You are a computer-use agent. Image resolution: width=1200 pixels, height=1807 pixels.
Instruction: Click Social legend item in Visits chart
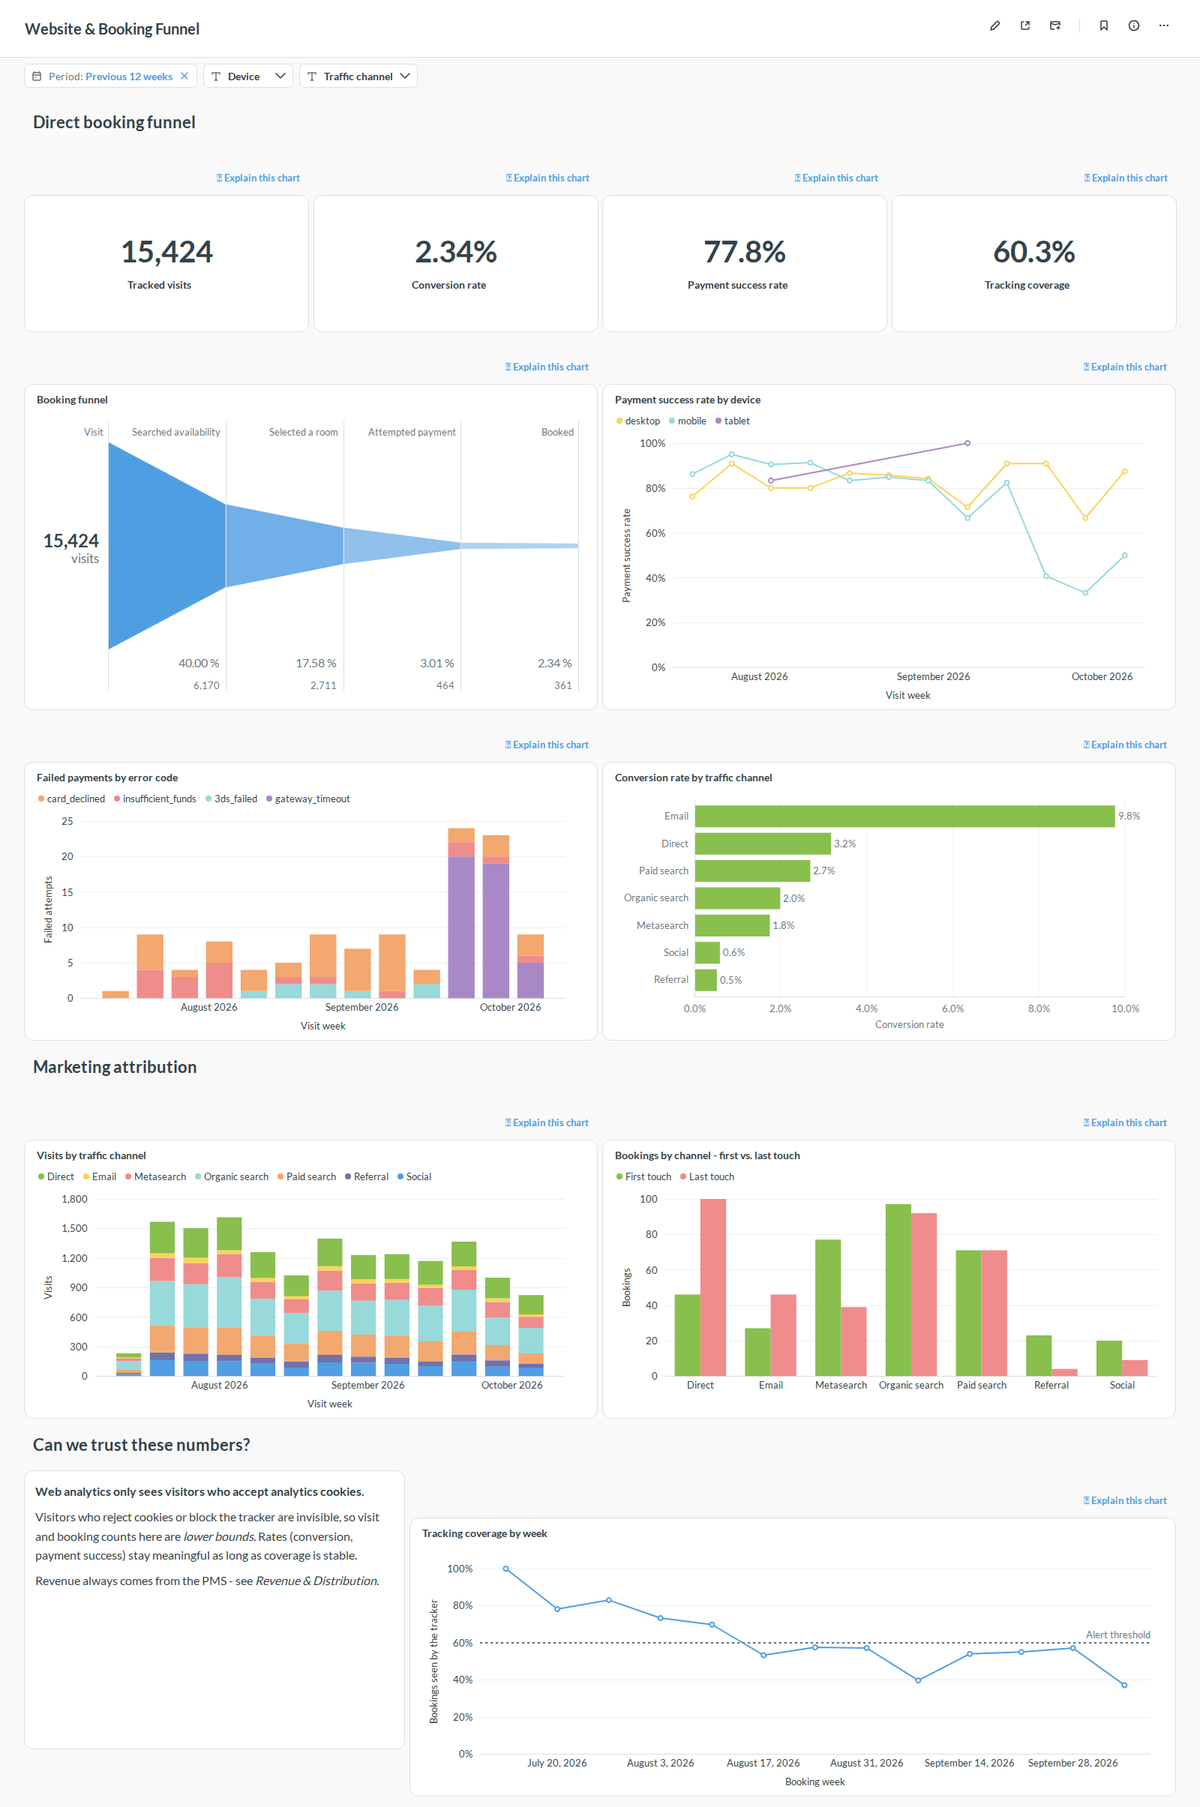(414, 1177)
